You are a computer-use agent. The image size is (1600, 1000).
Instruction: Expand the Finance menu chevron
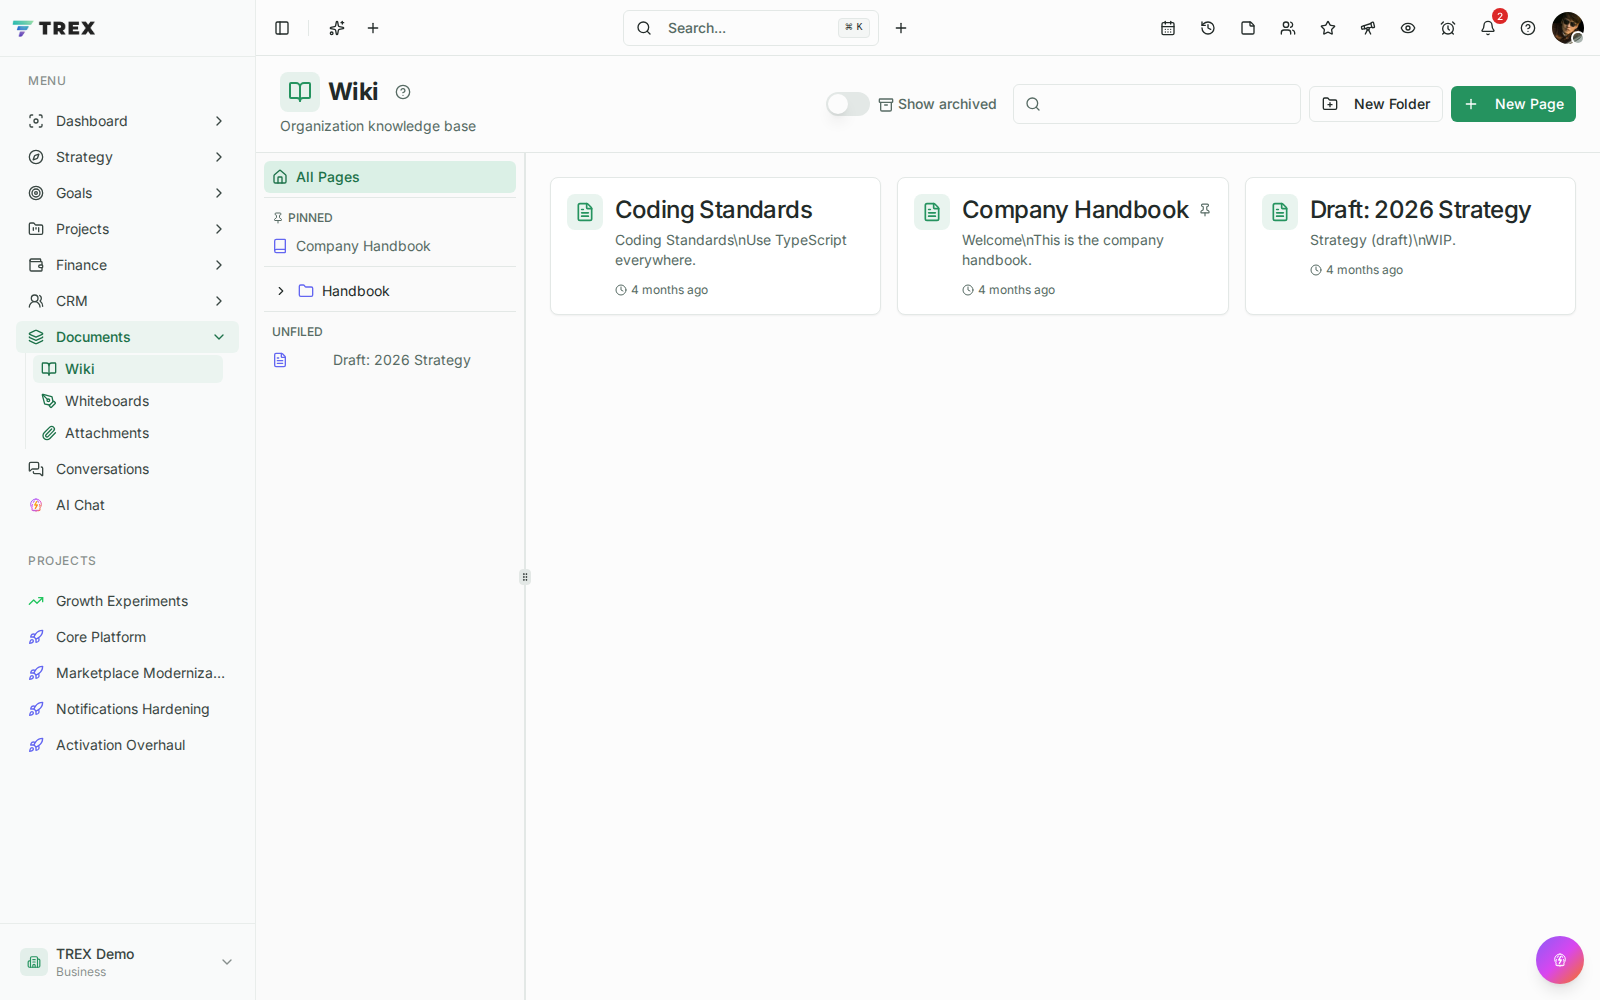(219, 265)
